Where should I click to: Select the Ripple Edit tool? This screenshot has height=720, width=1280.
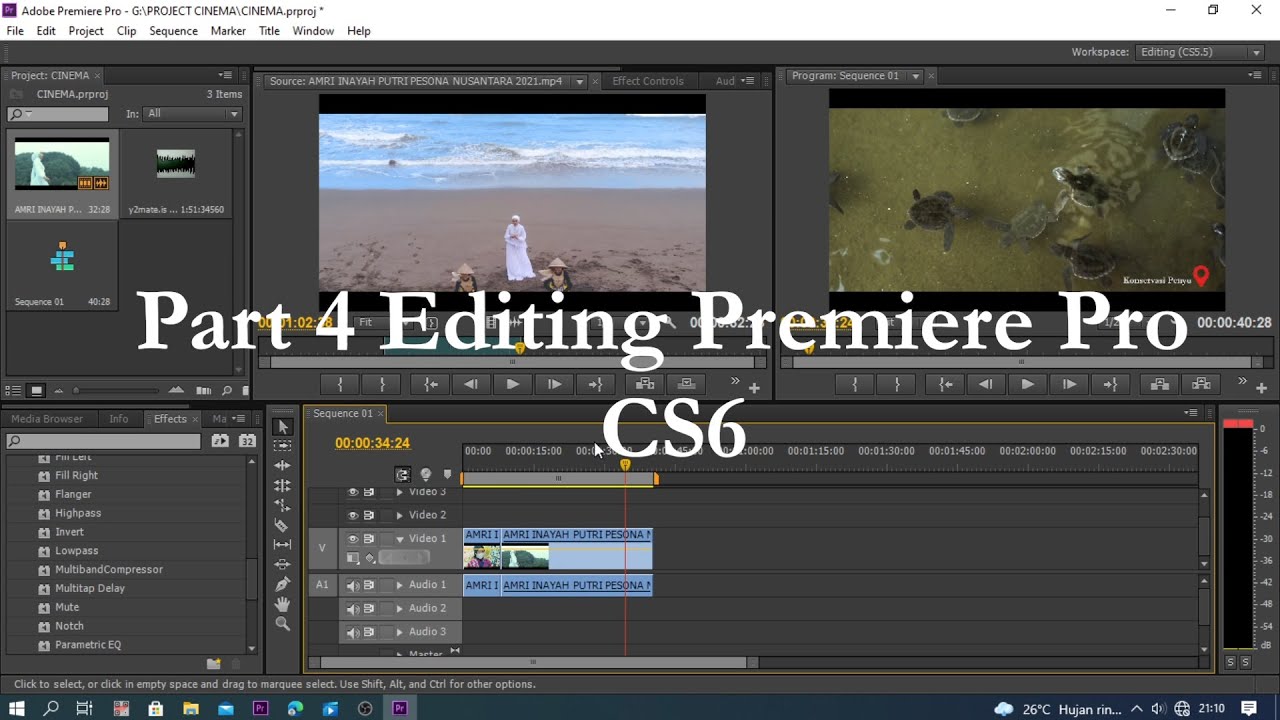click(282, 465)
